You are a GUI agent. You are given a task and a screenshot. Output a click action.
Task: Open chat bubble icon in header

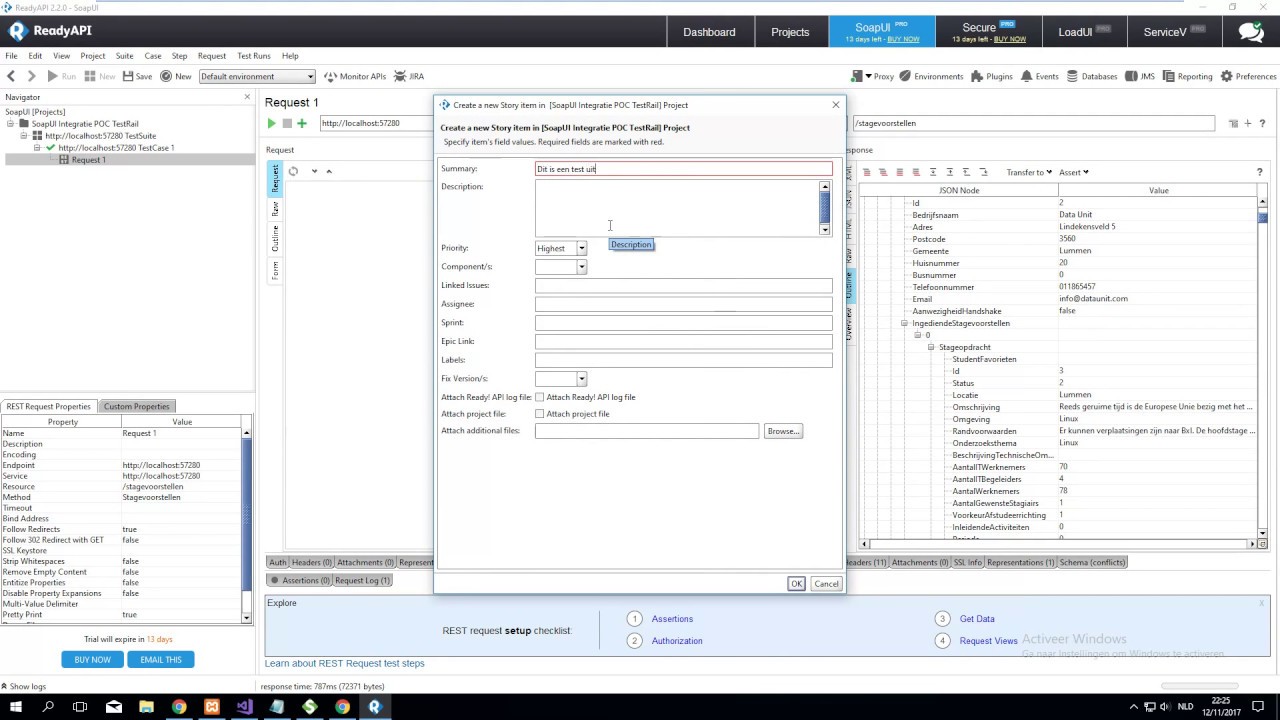coord(1251,32)
